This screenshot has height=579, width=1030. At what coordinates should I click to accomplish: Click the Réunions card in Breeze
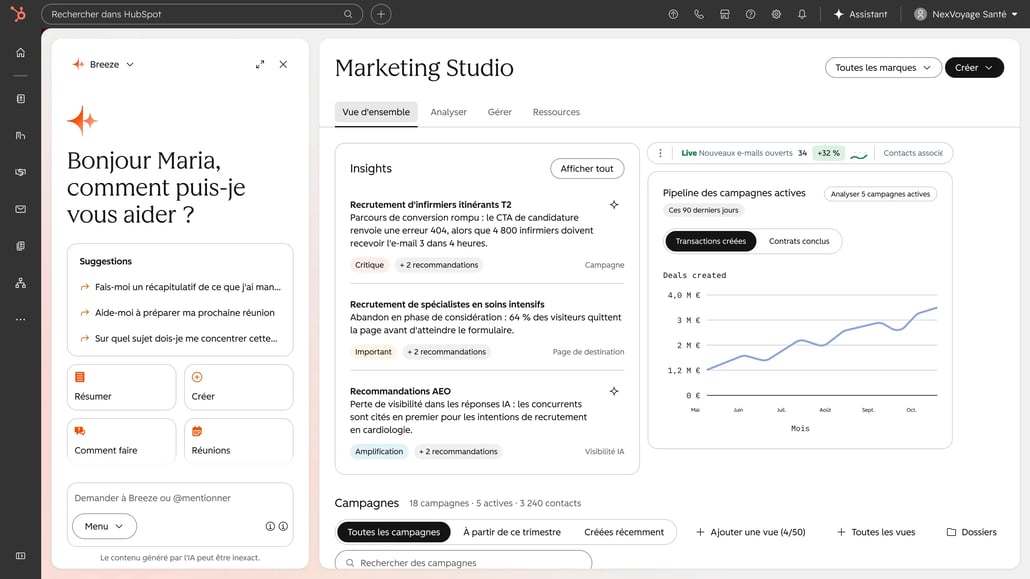238,441
